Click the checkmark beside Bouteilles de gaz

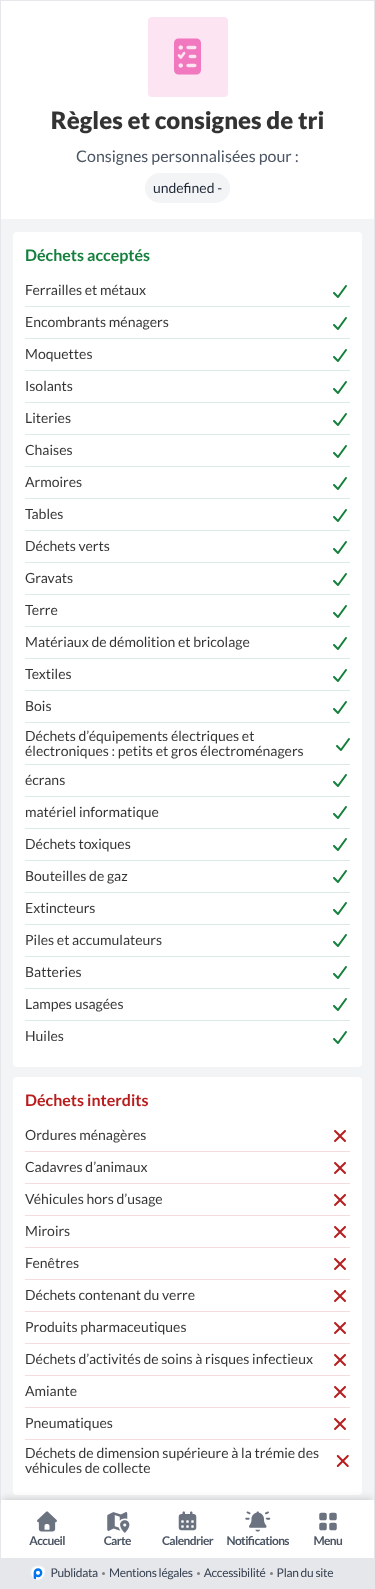point(340,877)
